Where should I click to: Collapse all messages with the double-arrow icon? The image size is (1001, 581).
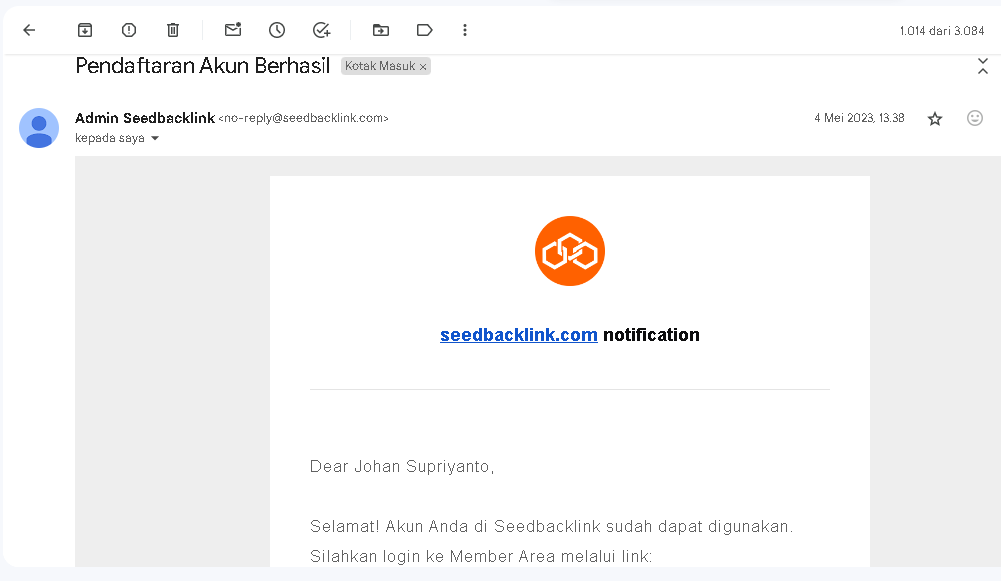coord(982,66)
